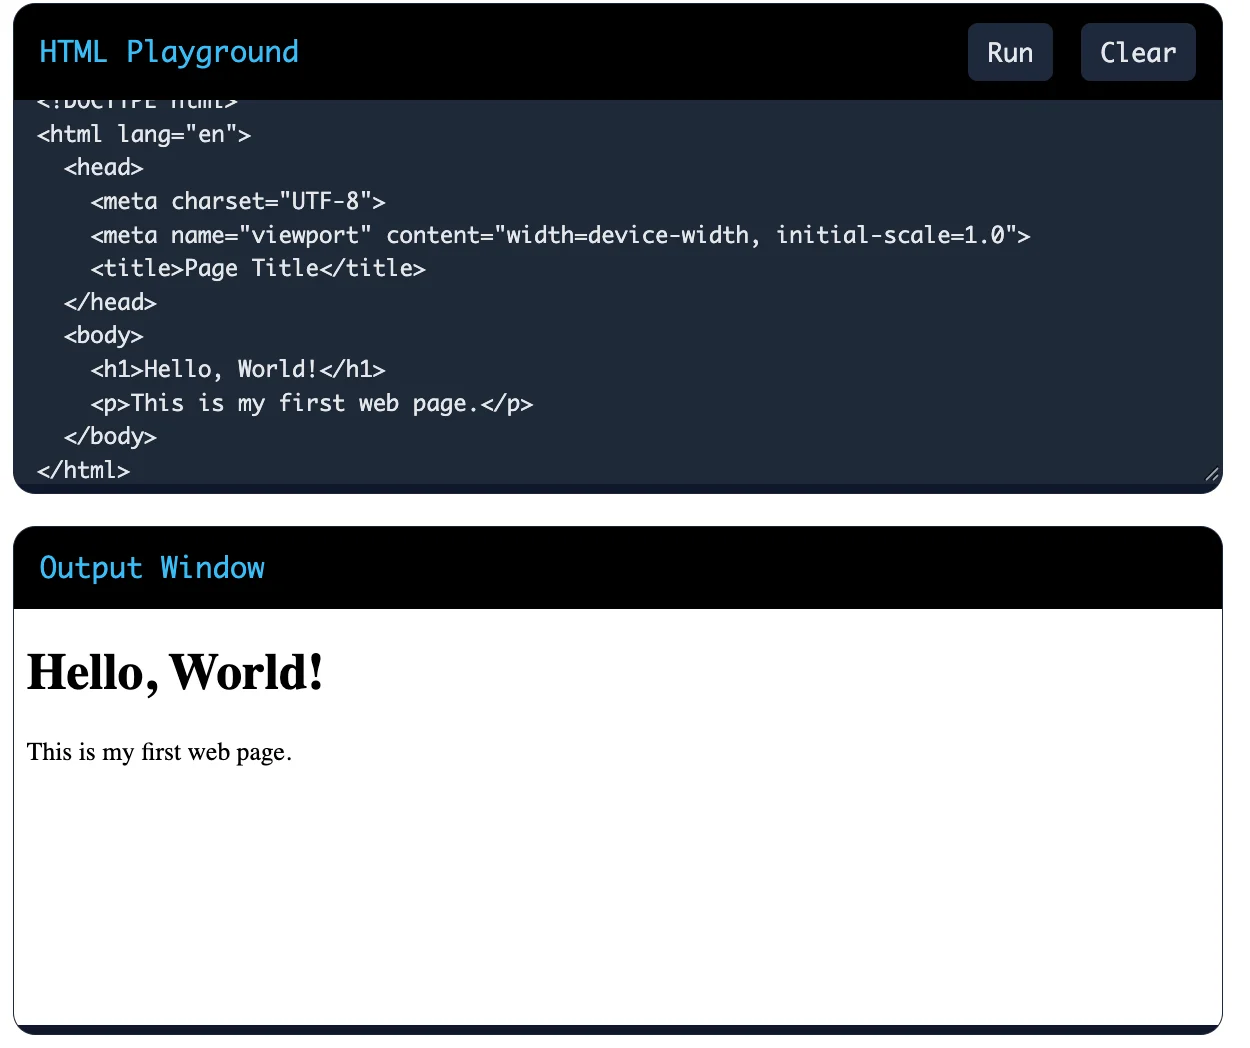The width and height of the screenshot is (1250, 1048).
Task: Click the <h1>Hello, World!</h1> code line
Action: (238, 369)
